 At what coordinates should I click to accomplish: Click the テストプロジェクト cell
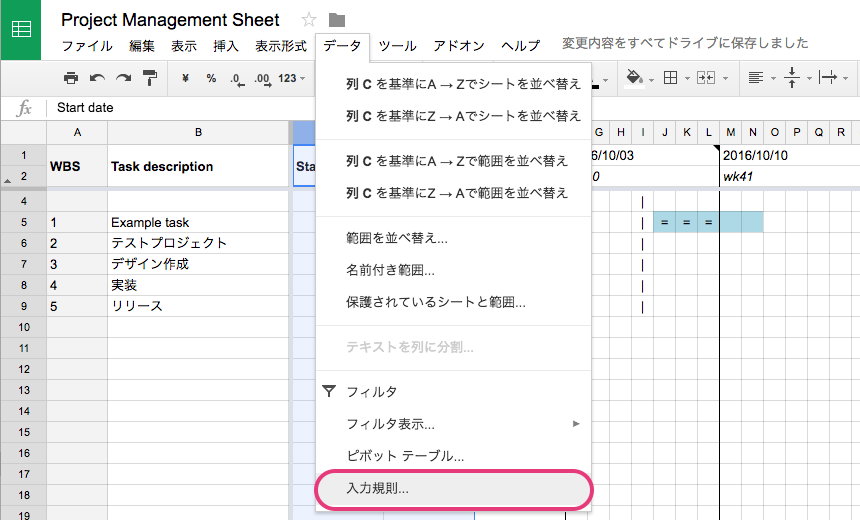coord(198,243)
